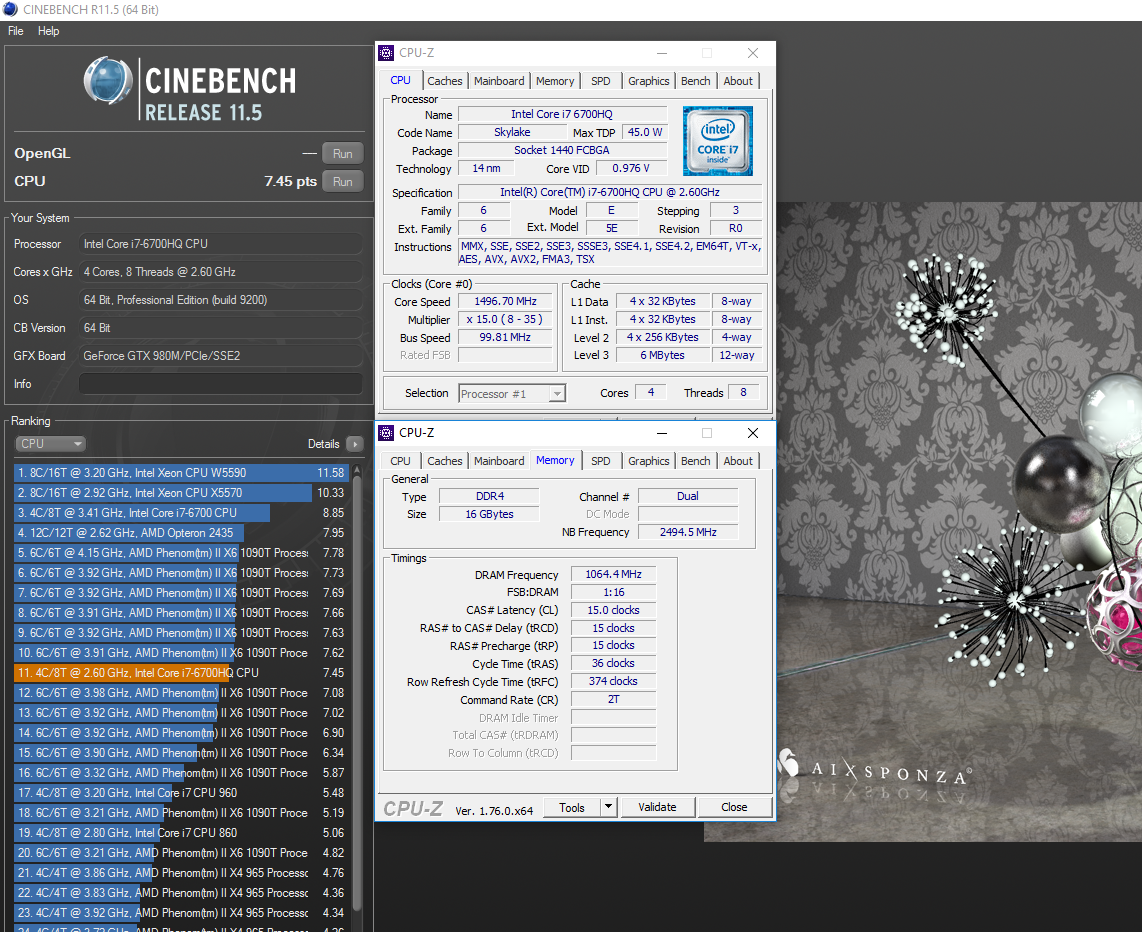1142x932 pixels.
Task: Click the Core Speed value 1496.70 MHz
Action: point(505,301)
